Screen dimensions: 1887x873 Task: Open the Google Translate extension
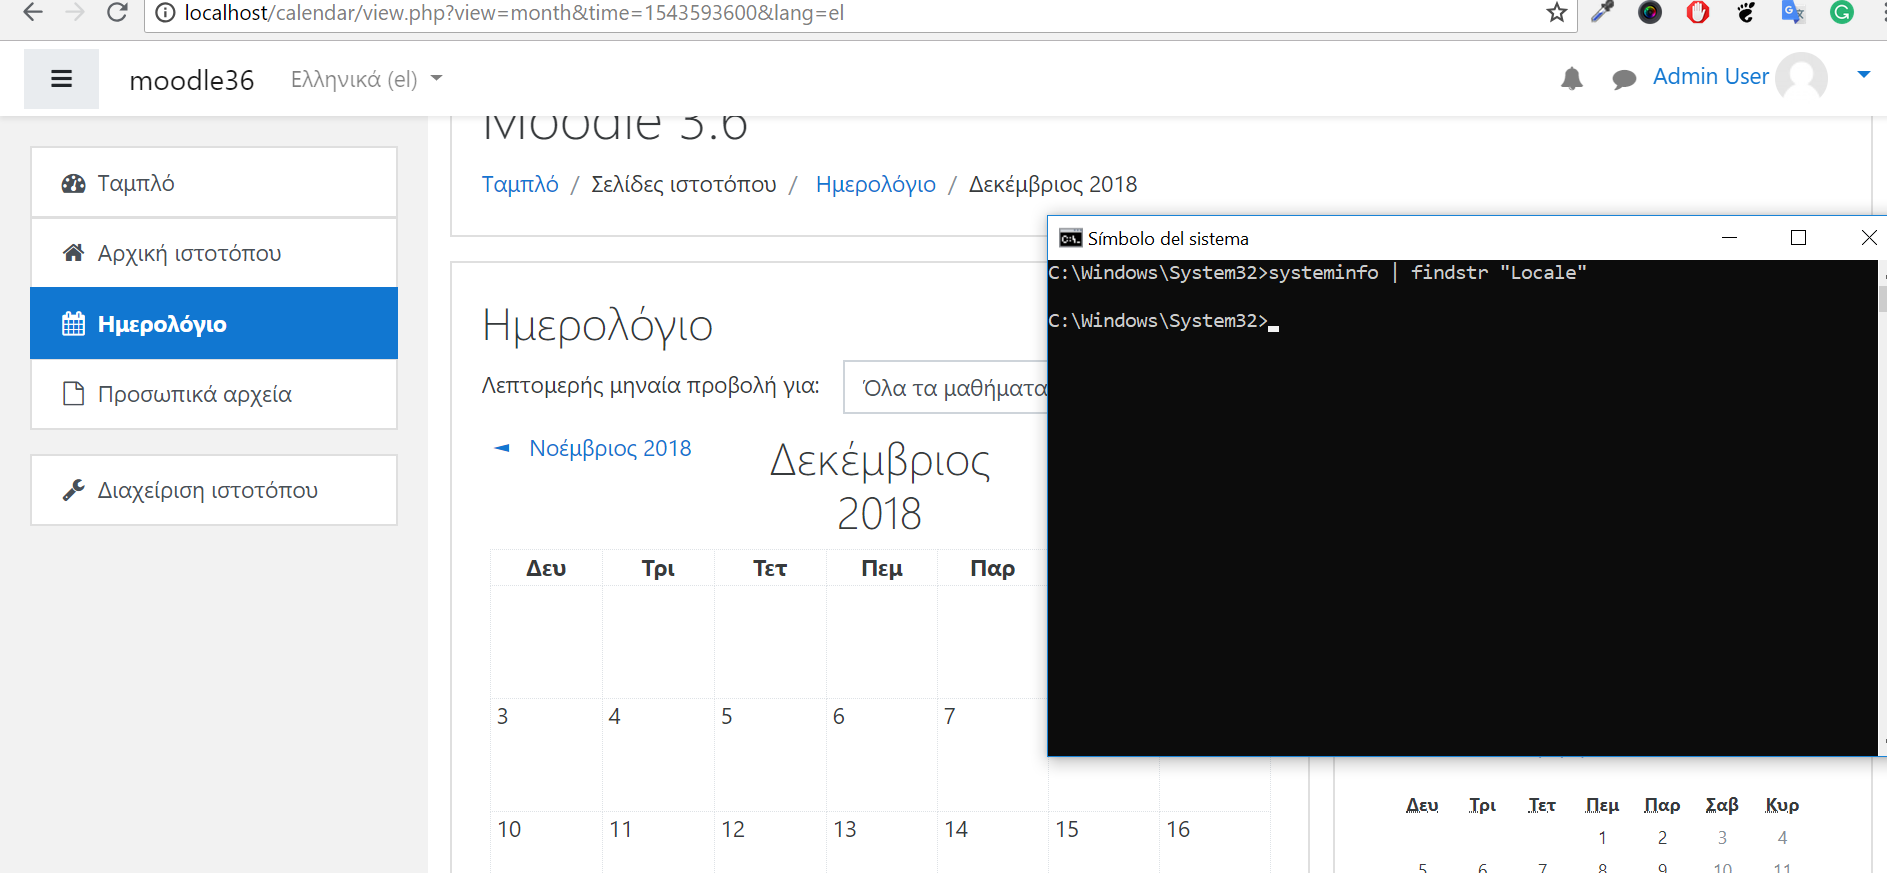[x=1793, y=12]
